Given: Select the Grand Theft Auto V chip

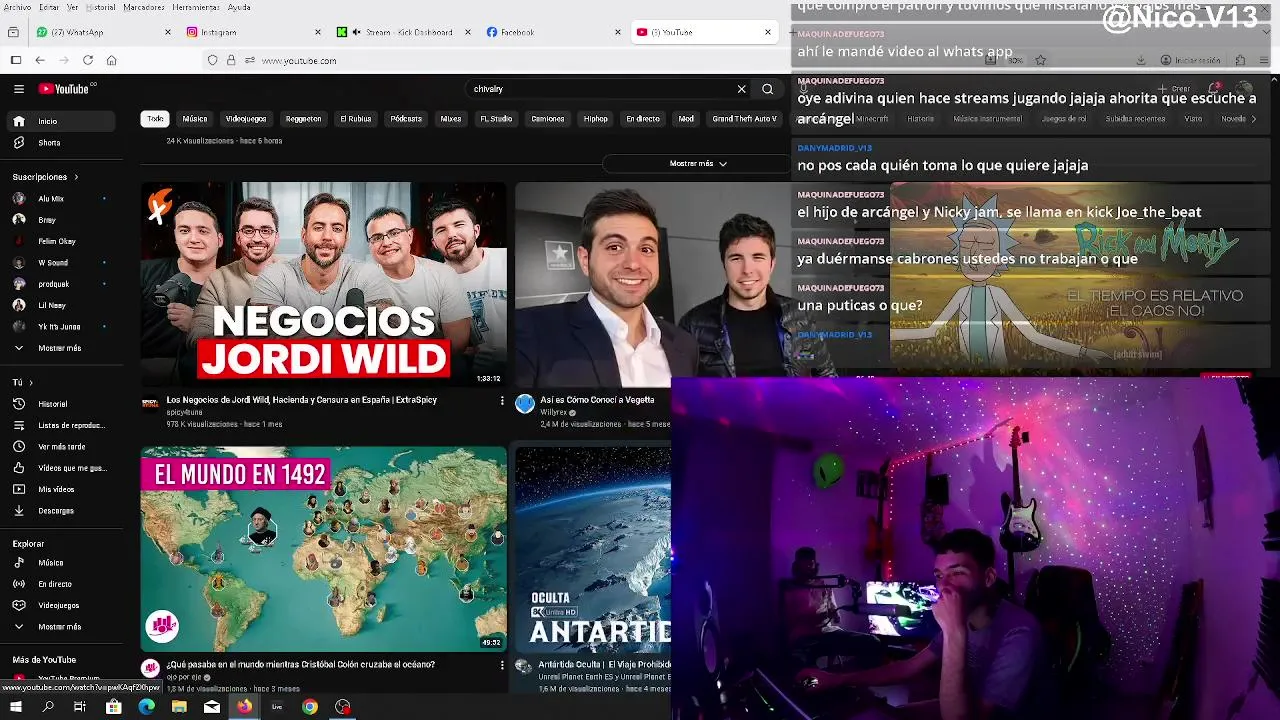Looking at the screenshot, I should click(x=744, y=119).
